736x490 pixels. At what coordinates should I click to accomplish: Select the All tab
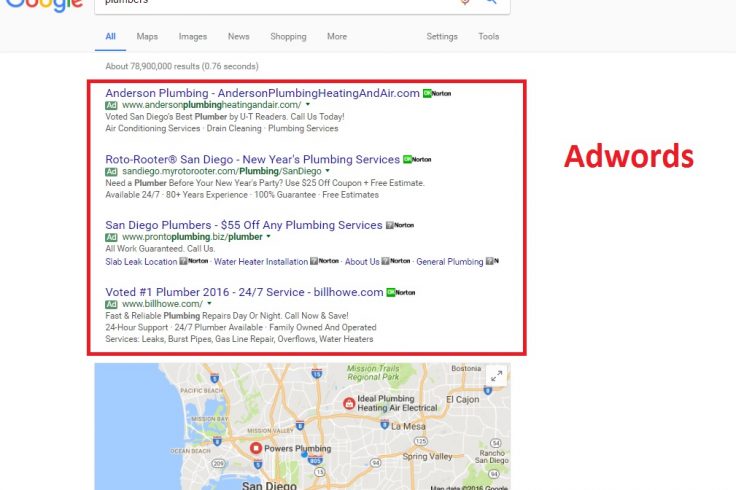tap(110, 37)
